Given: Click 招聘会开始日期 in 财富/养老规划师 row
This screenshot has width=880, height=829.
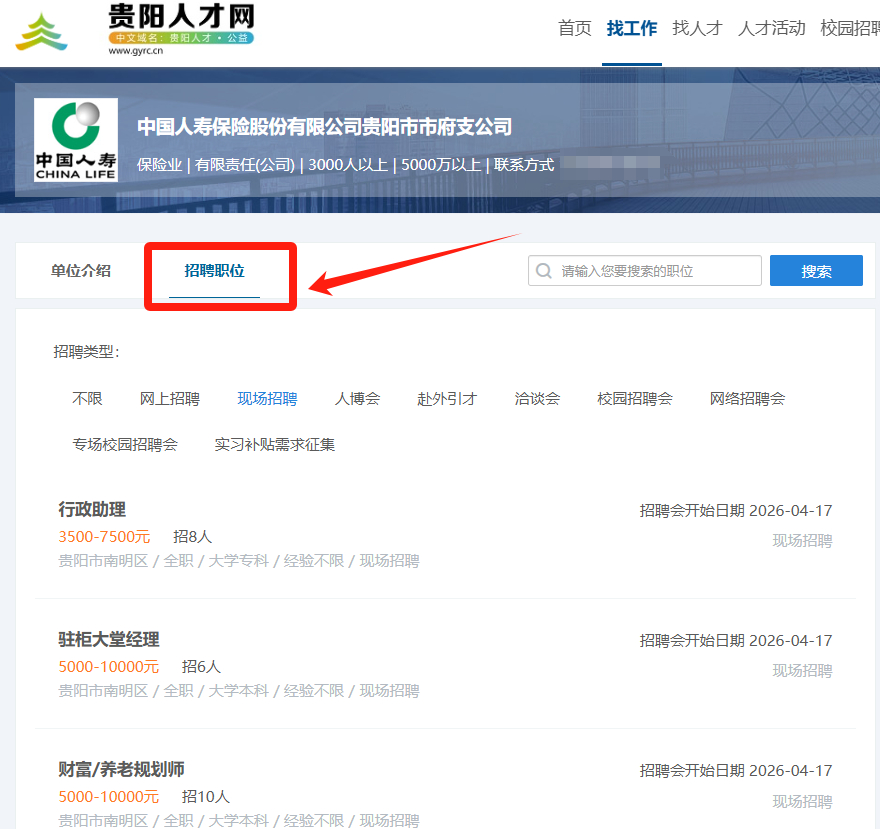Looking at the screenshot, I should pyautogui.click(x=736, y=771).
